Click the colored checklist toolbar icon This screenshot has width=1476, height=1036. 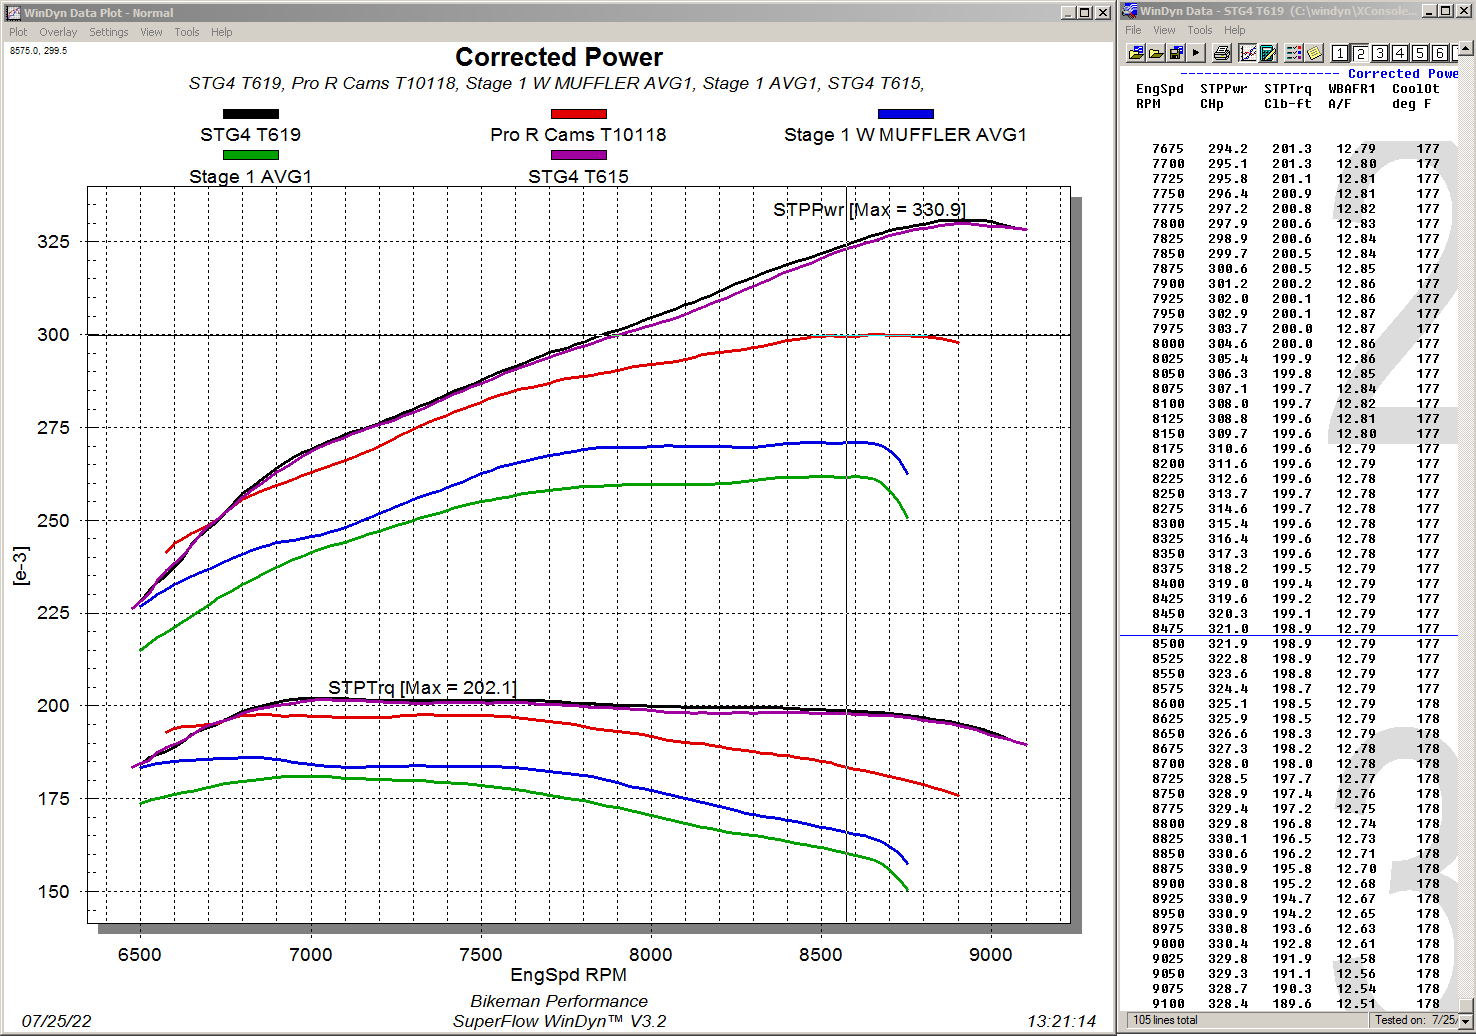1294,53
